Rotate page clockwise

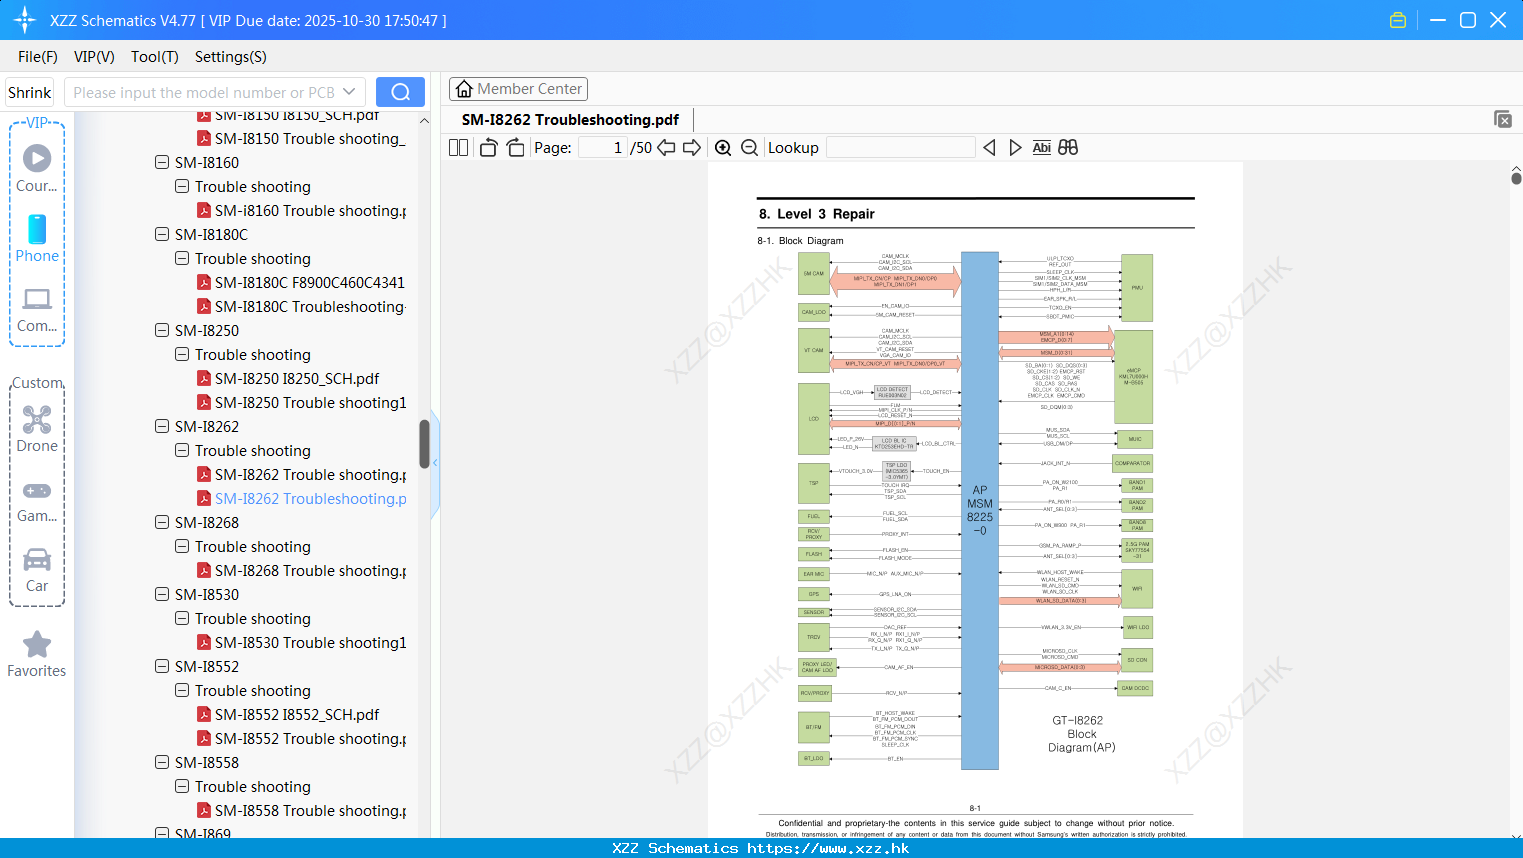click(x=515, y=147)
